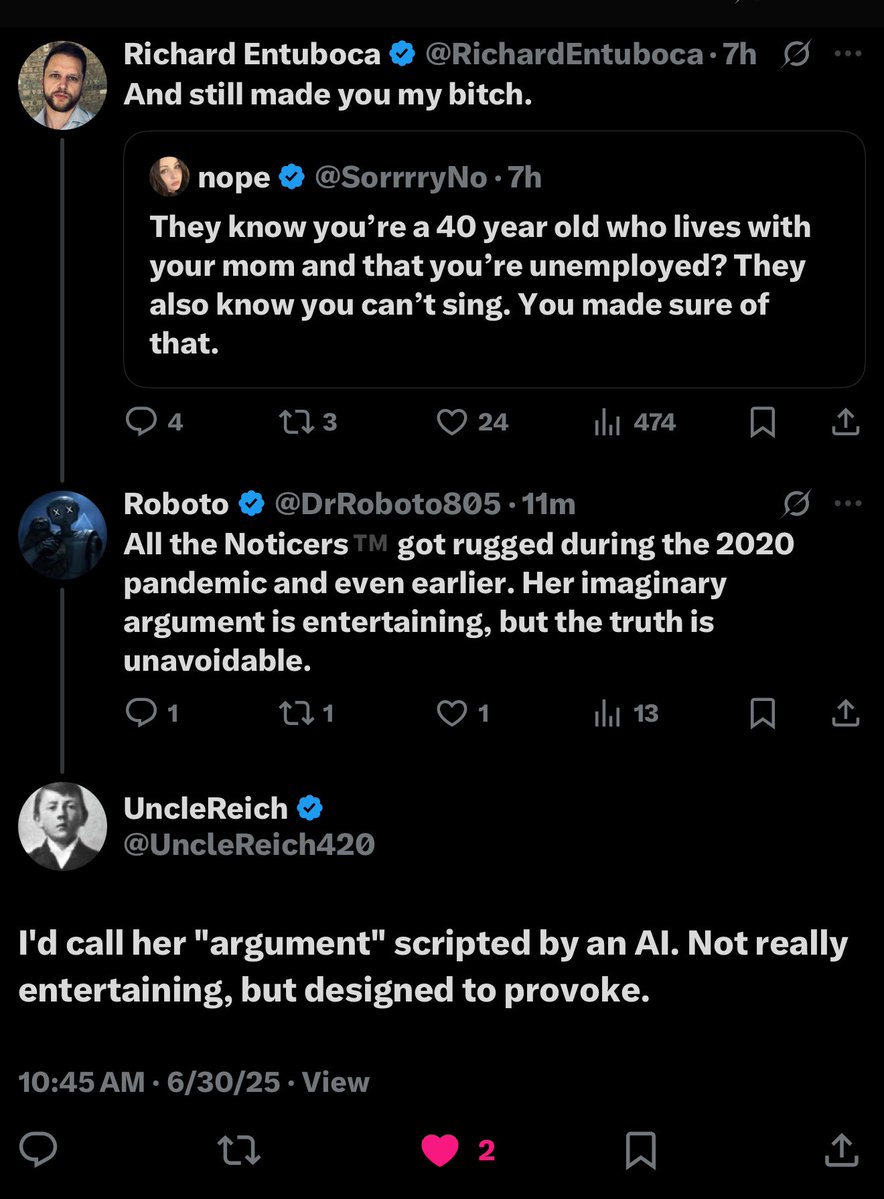
Task: Unlike the UncleReich main tweet
Action: (x=440, y=1151)
